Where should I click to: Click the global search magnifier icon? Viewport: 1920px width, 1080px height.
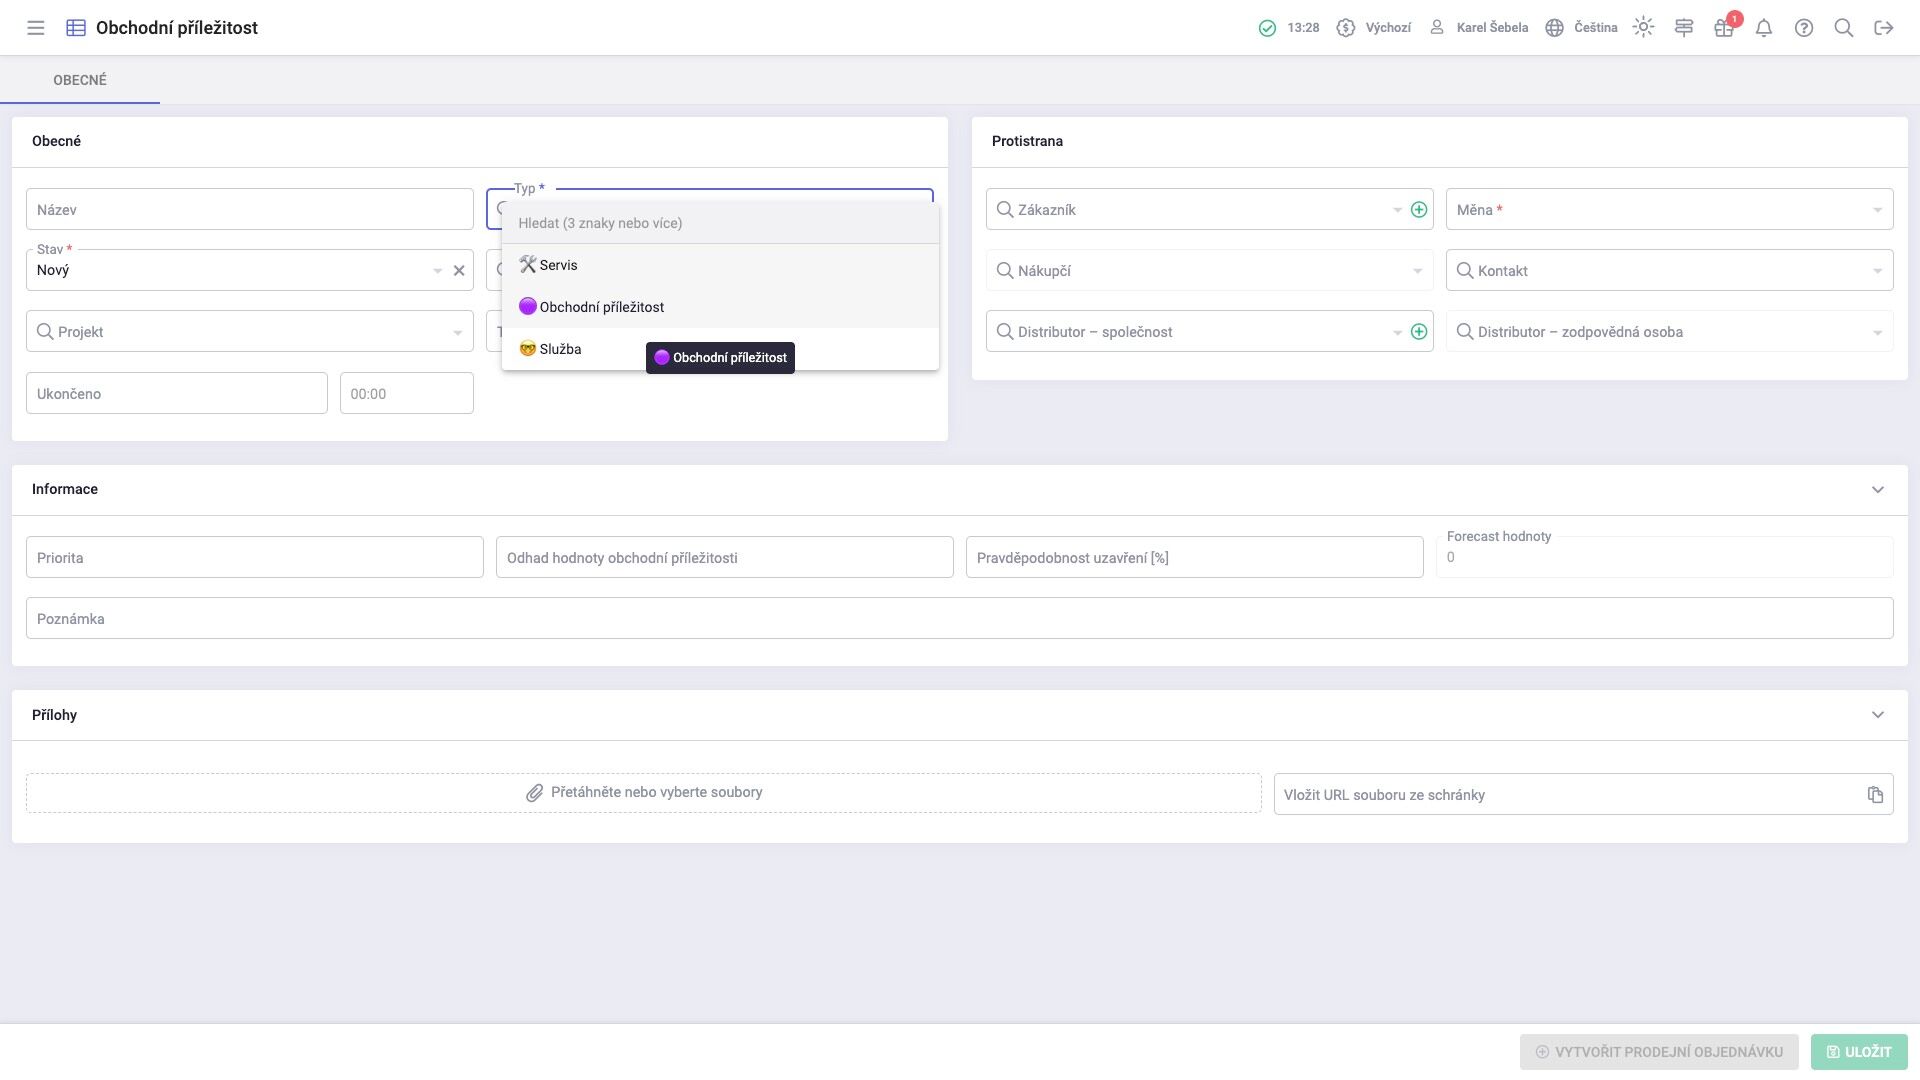(1844, 28)
